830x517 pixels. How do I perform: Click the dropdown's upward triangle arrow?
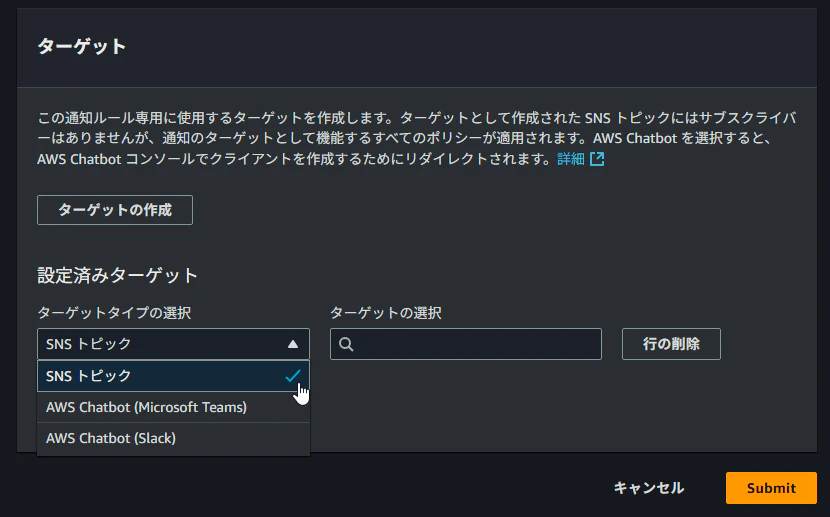[x=293, y=344]
